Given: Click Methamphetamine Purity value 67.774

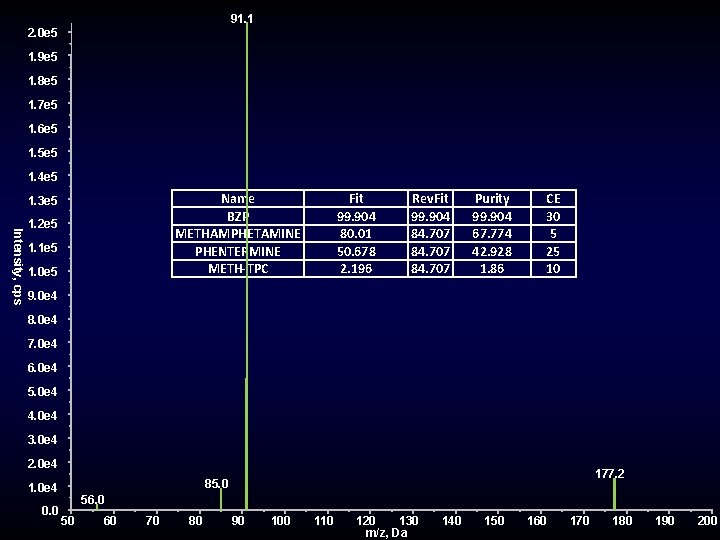Looking at the screenshot, I should [x=492, y=234].
